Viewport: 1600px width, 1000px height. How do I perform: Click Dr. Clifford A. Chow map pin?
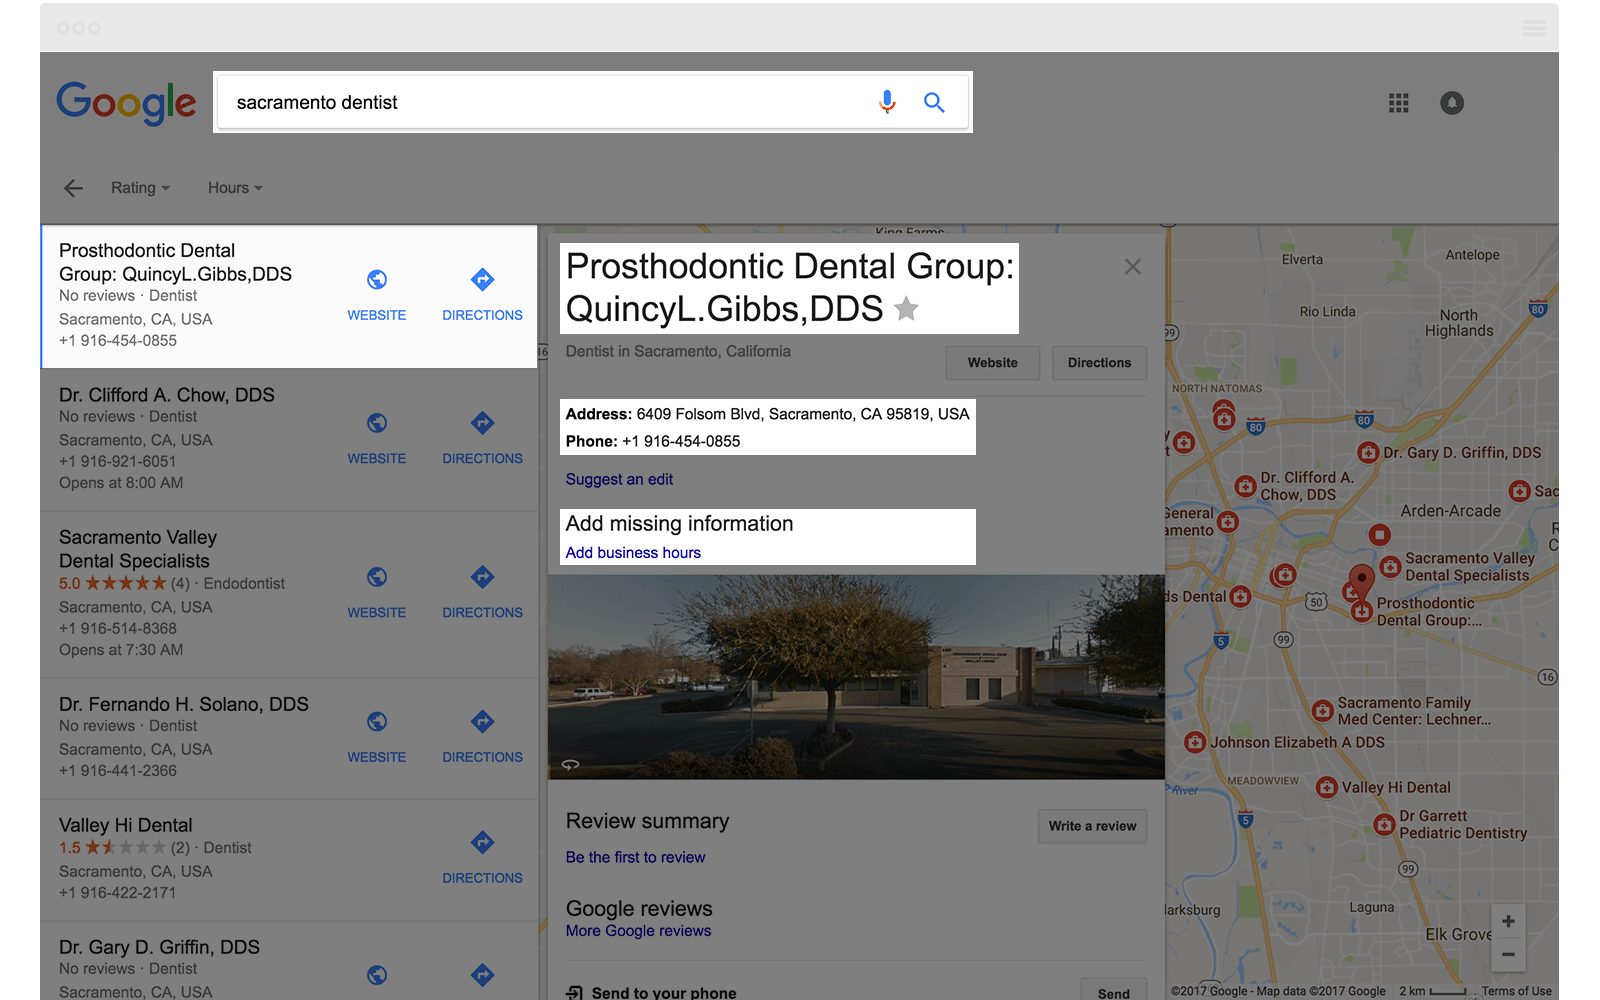point(1245,486)
